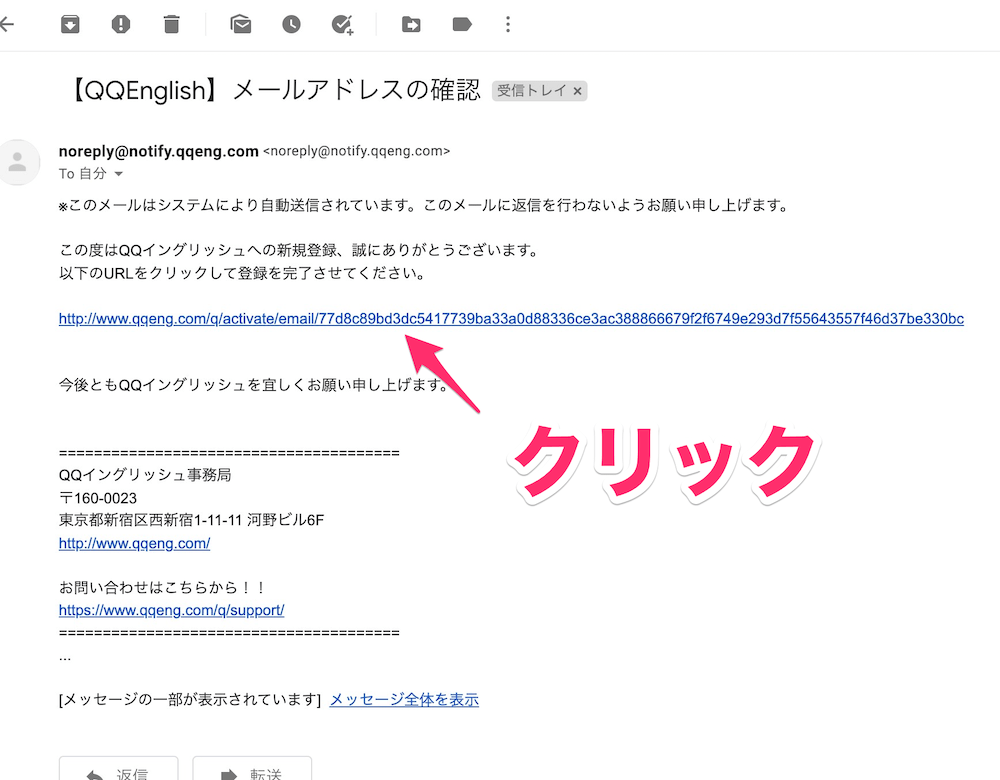Click the postal code 〒160-0023
Screen dimensions: 1000x780
click(98, 498)
